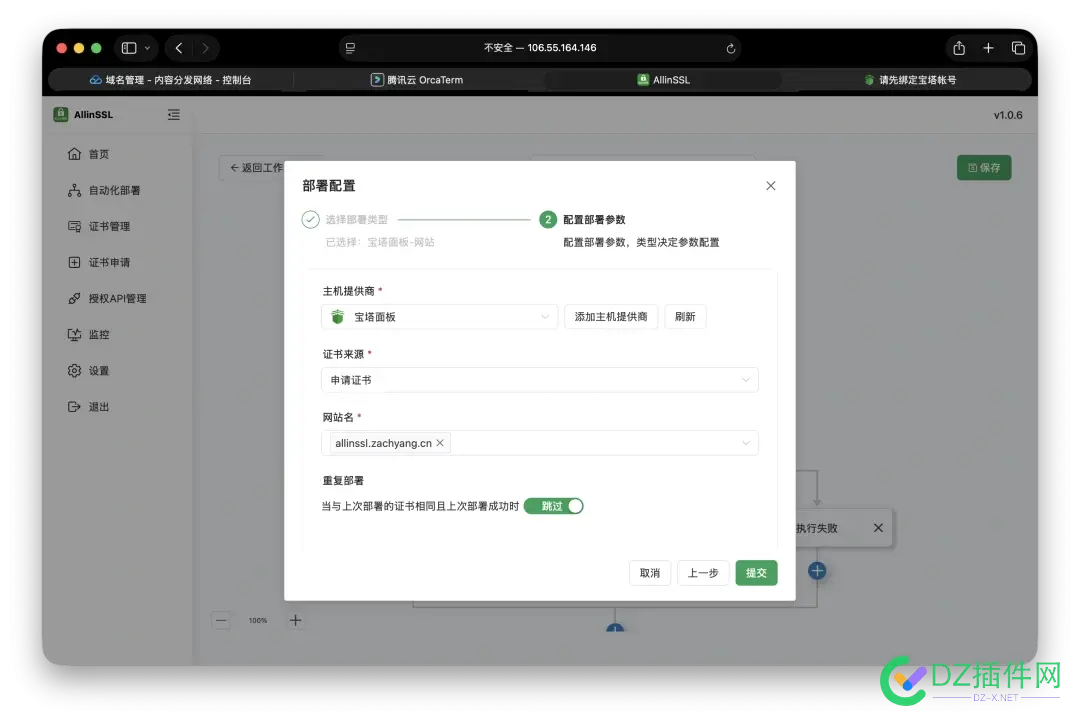
Task: Open 授权API管理 in the sidebar
Action: 117,298
